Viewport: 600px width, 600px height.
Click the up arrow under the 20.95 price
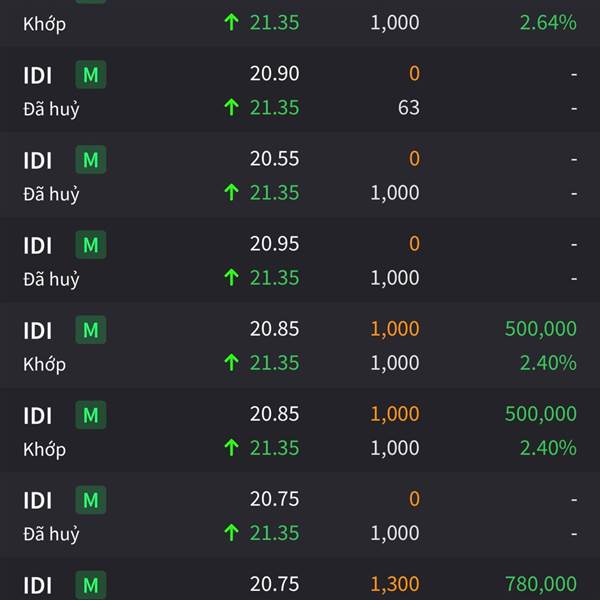[232, 277]
